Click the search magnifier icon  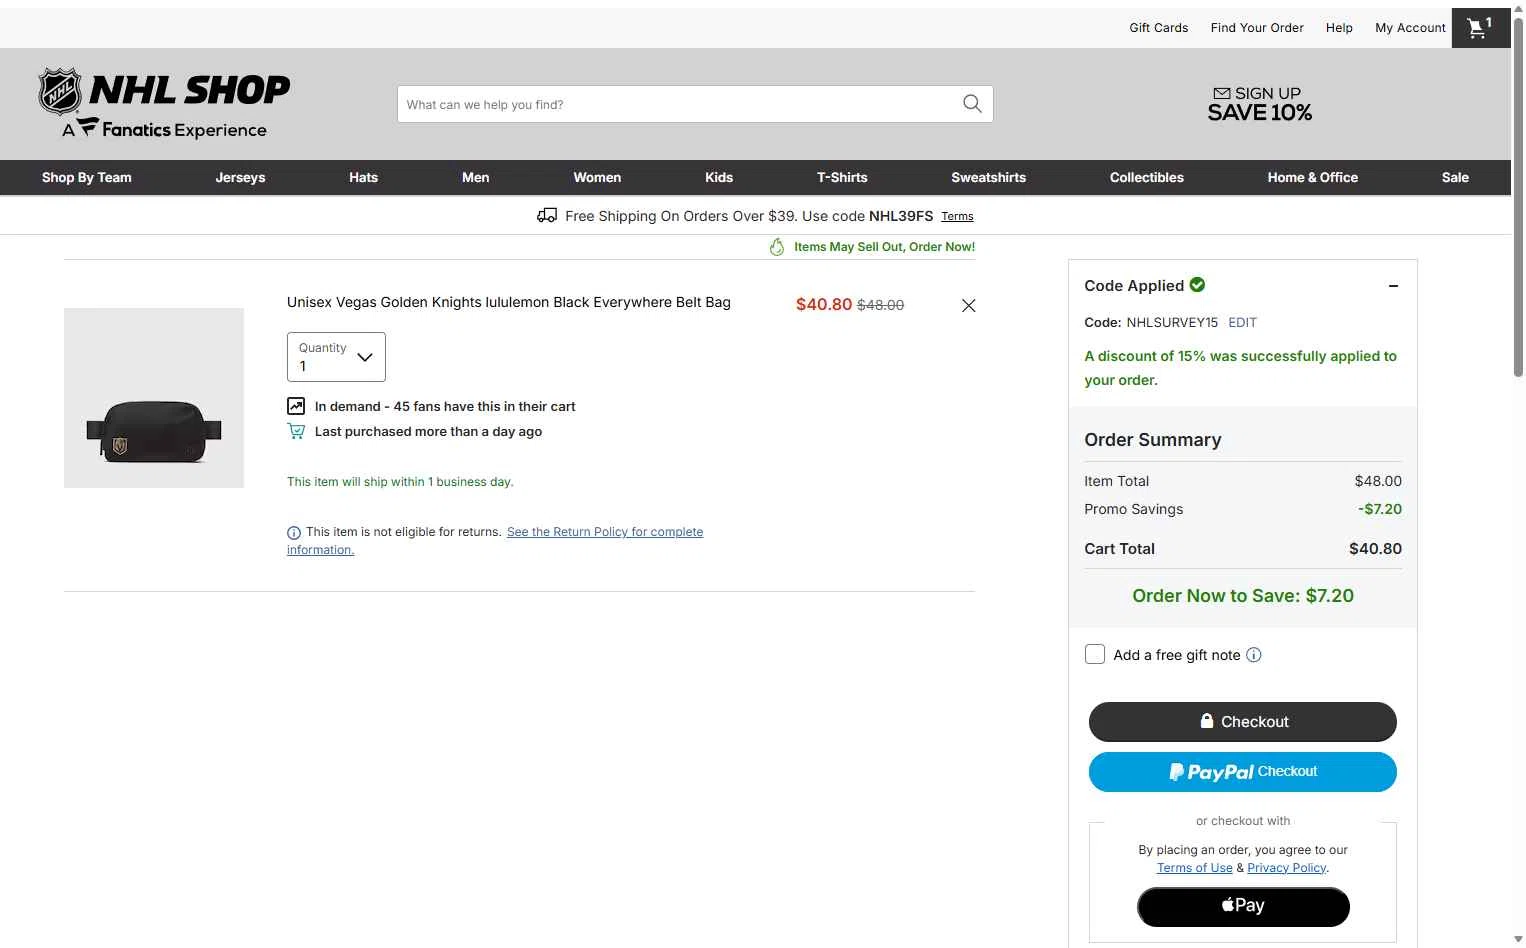[x=972, y=104]
